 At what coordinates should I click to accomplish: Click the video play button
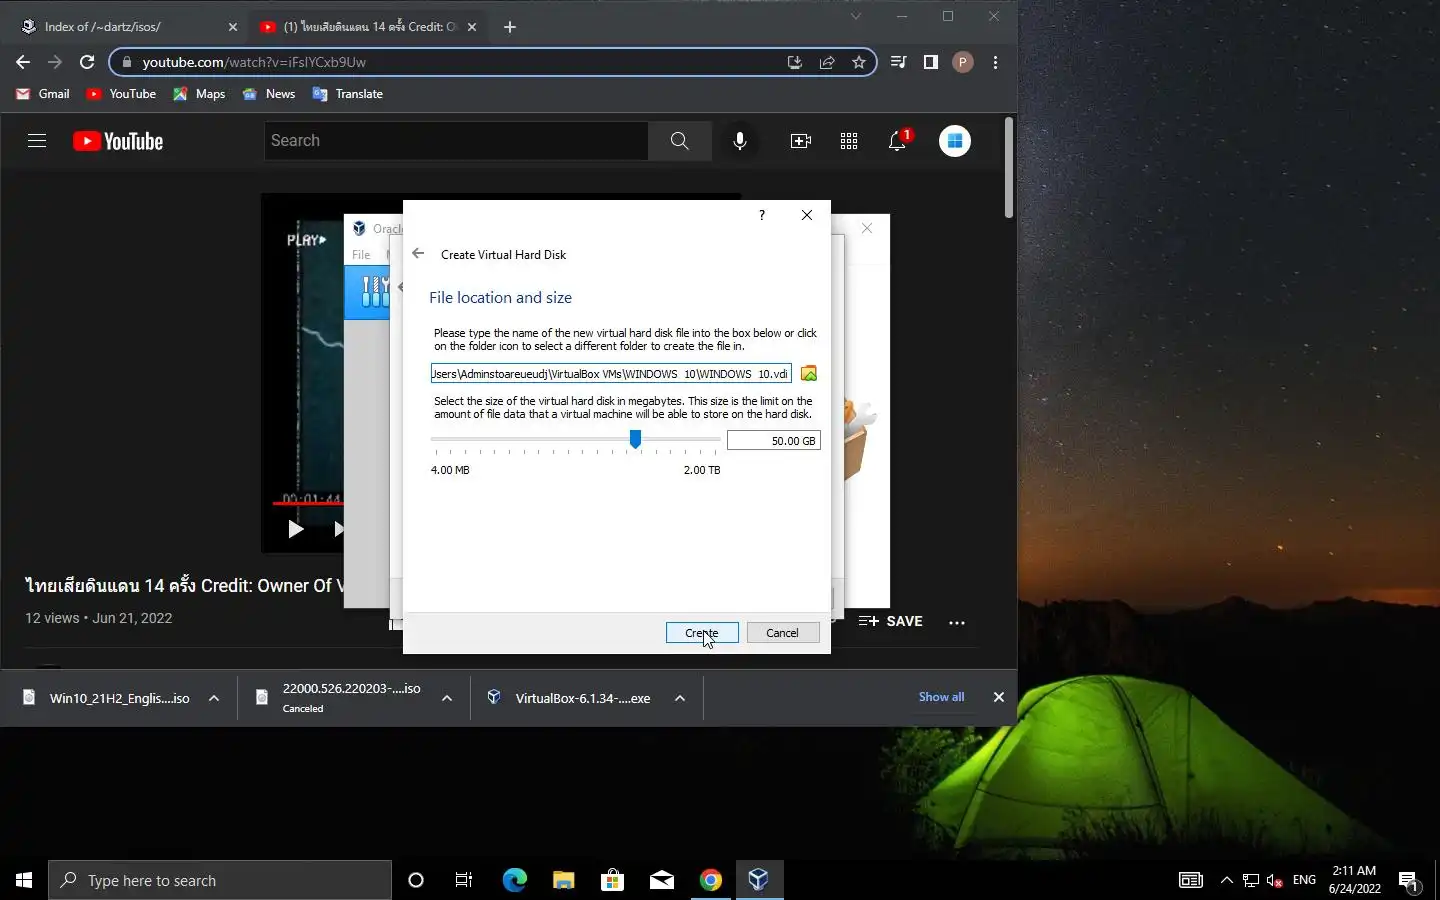[295, 529]
